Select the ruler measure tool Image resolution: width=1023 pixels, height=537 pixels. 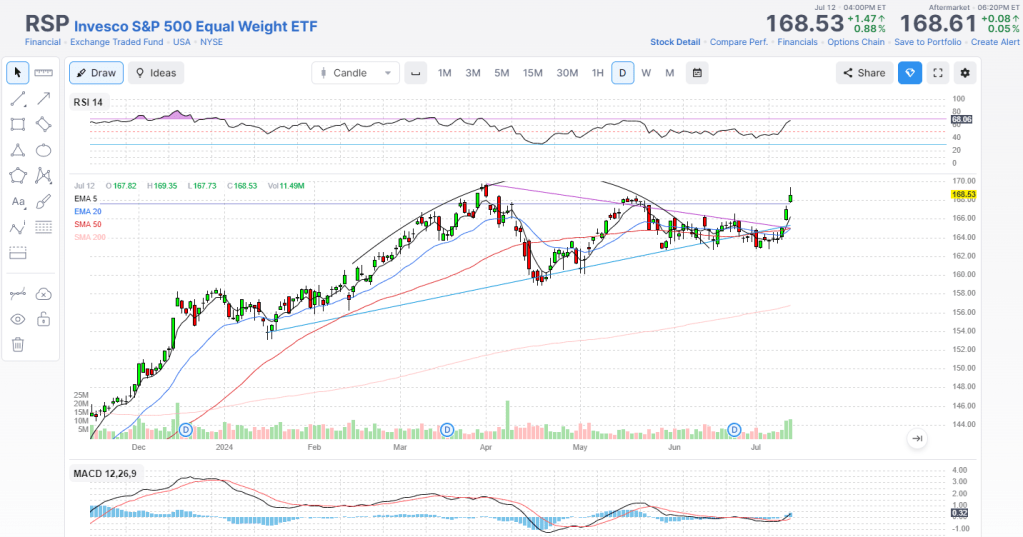[43, 73]
